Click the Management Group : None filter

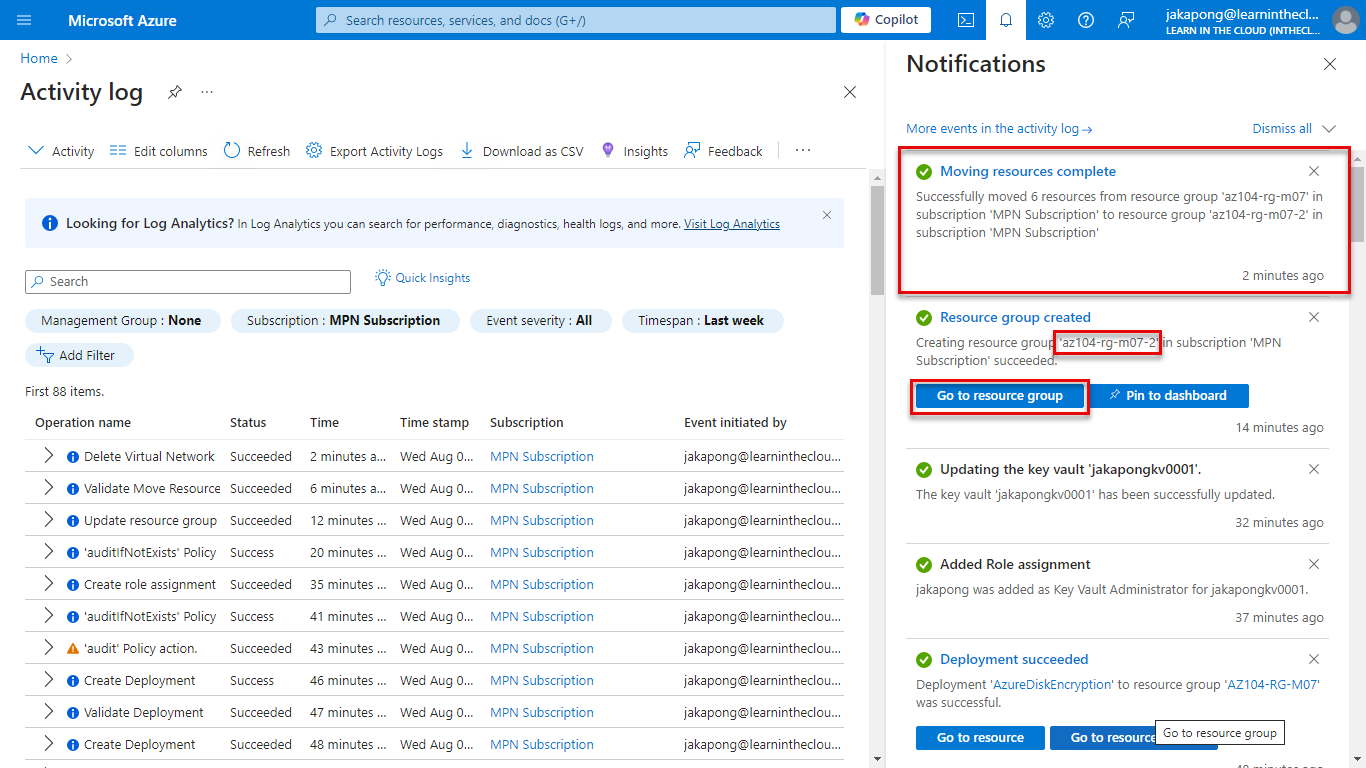point(122,321)
